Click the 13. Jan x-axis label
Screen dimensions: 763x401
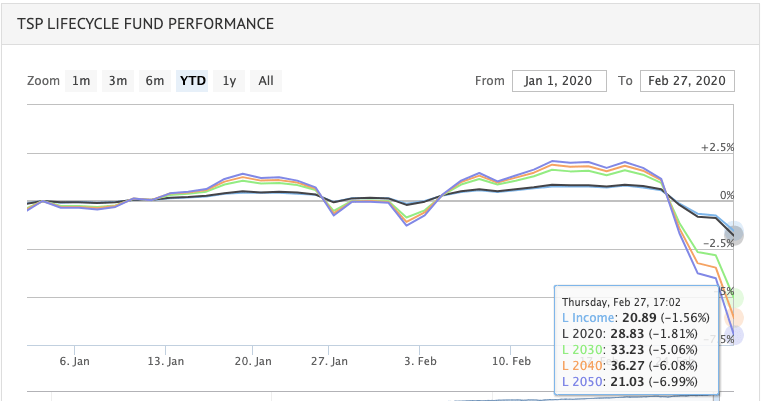(x=164, y=361)
